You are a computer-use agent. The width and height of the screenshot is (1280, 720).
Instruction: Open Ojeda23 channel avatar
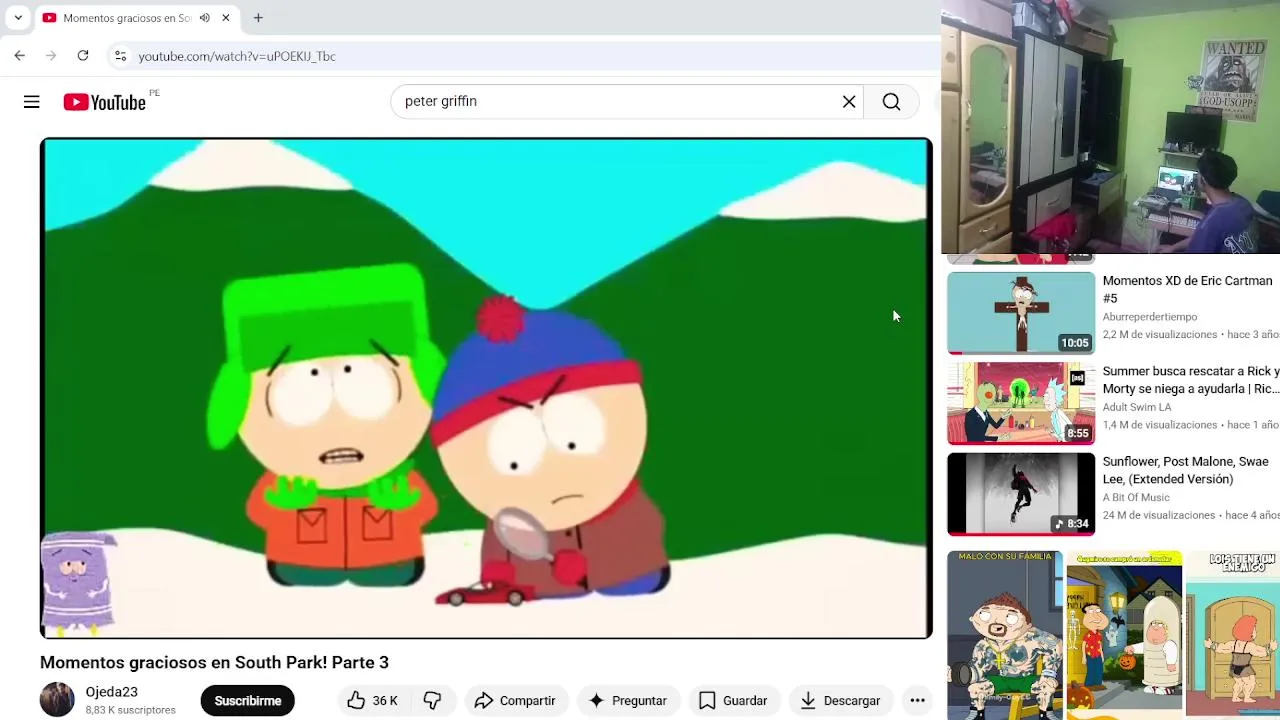pos(57,700)
